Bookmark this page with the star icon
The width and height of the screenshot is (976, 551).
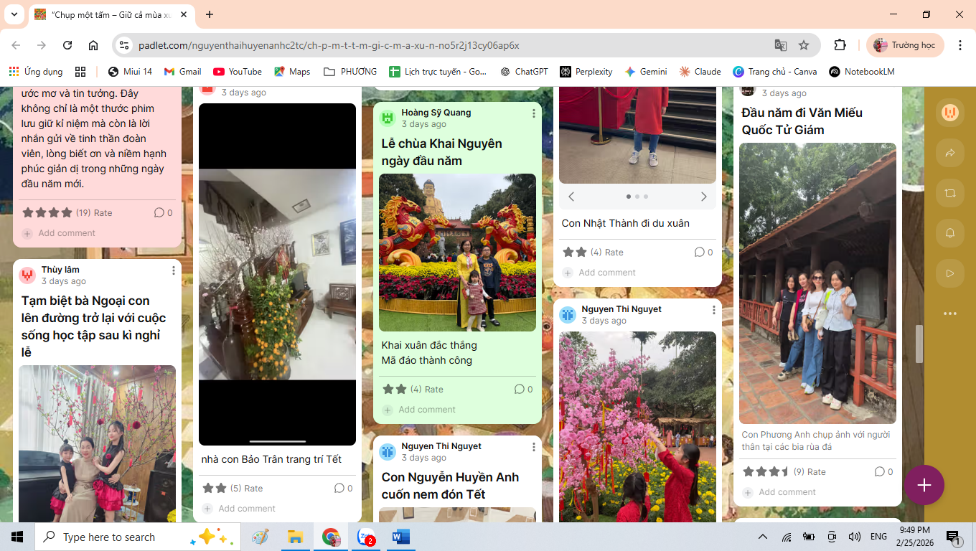[x=804, y=45]
